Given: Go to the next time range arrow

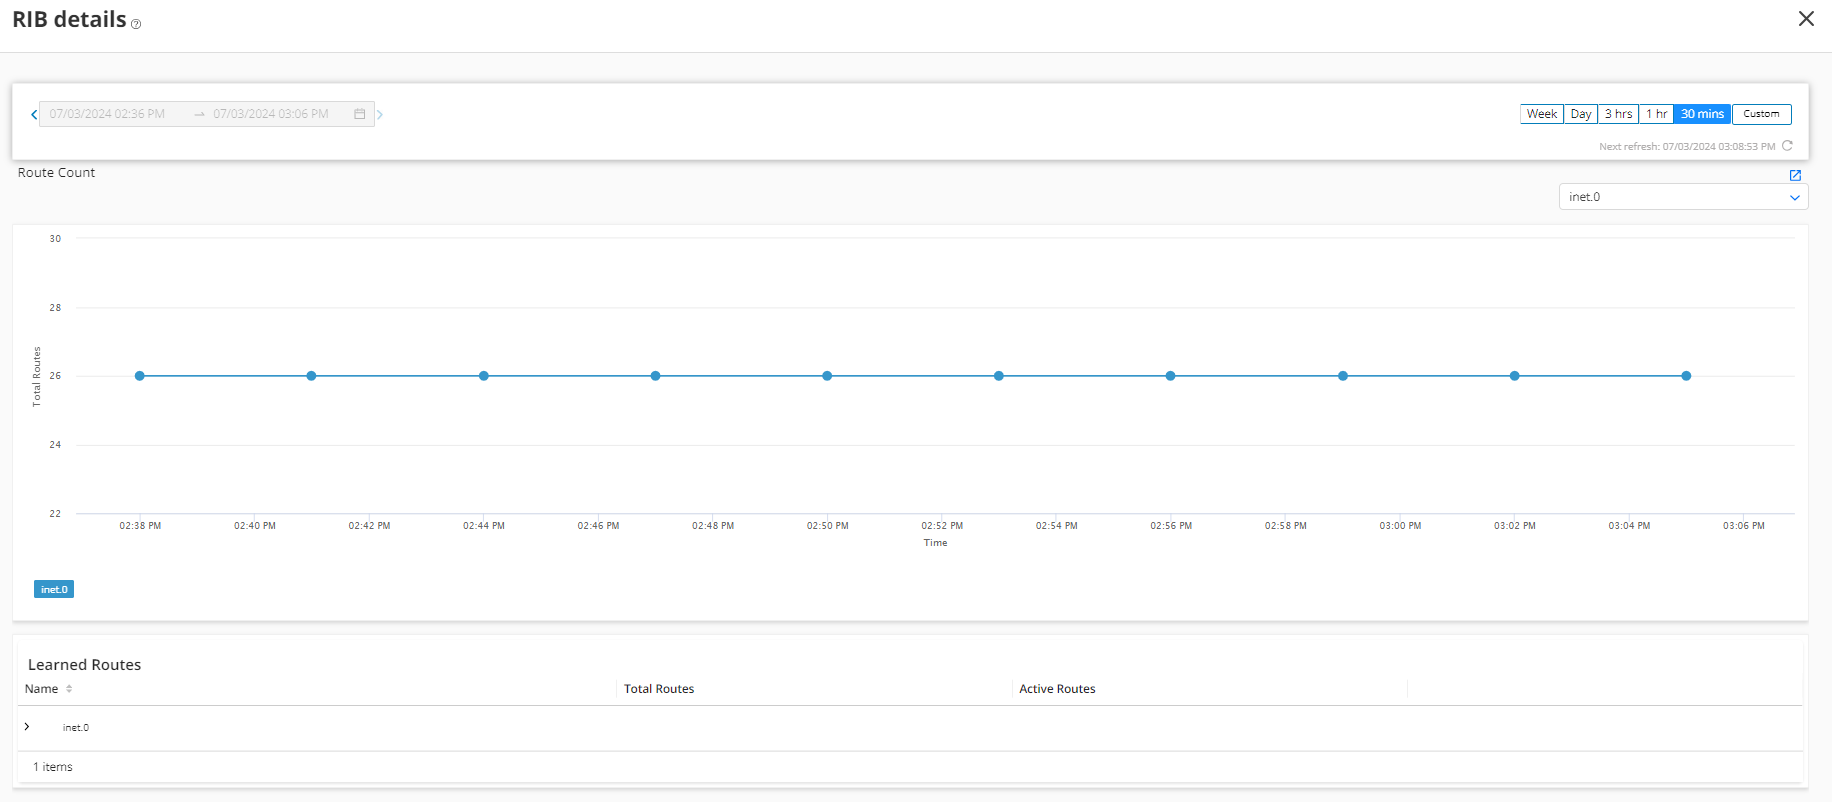Looking at the screenshot, I should tap(380, 114).
